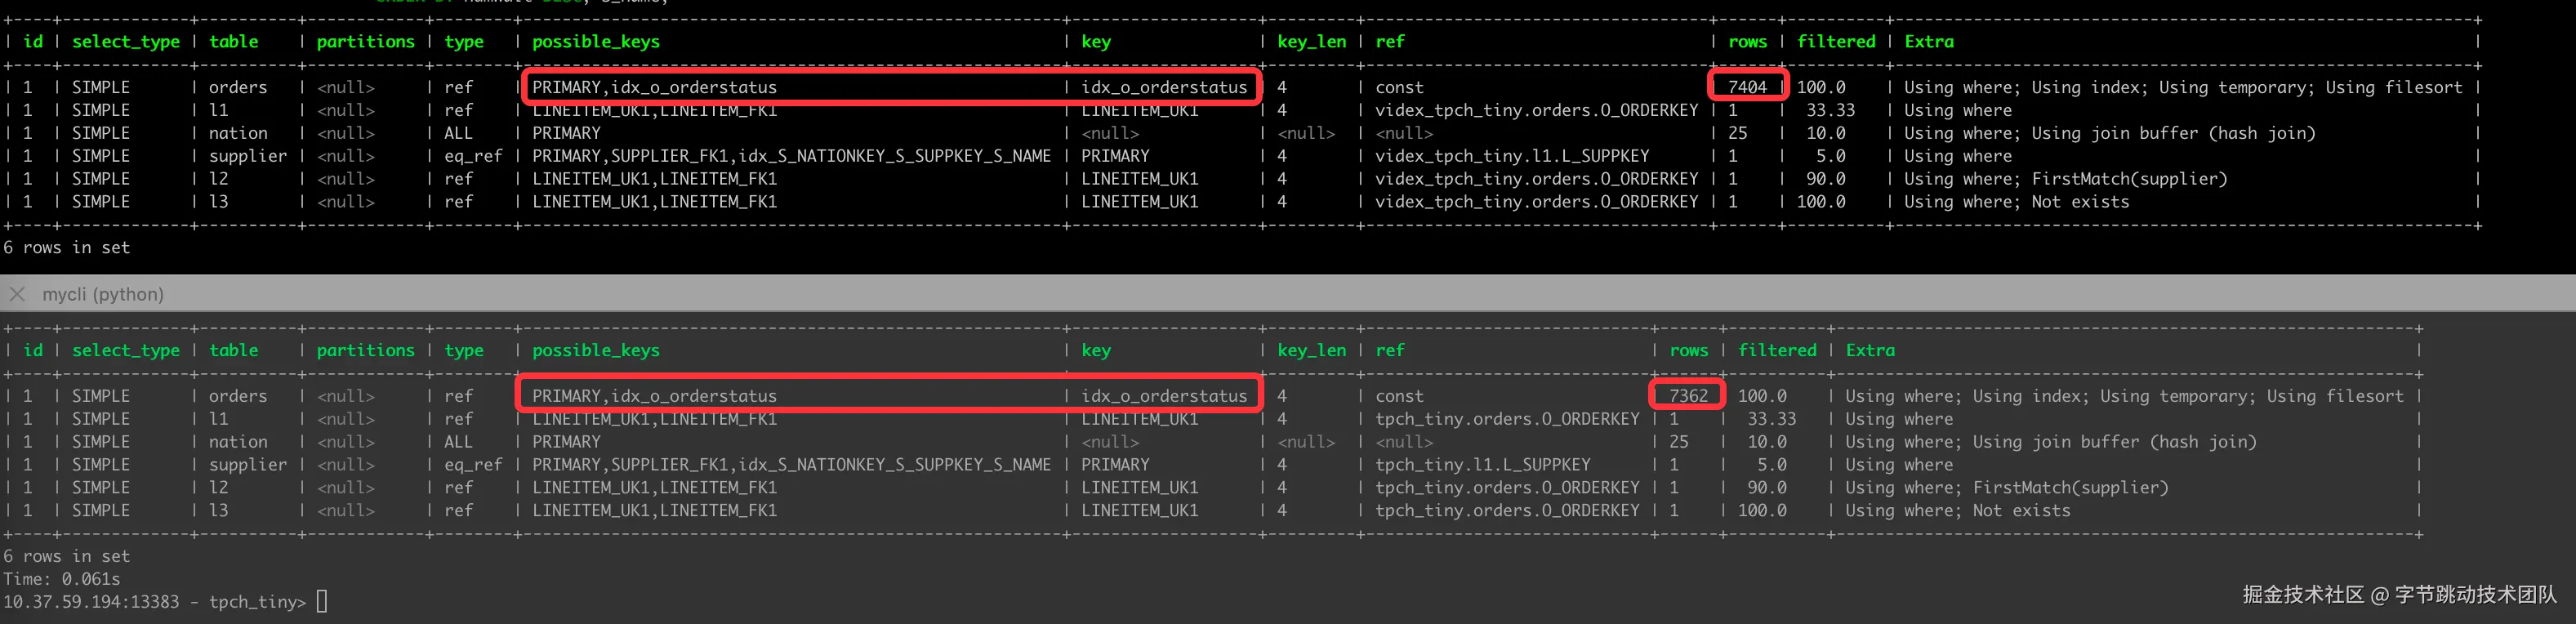The image size is (2576, 624).
Task: Click the 'eq_ref' type cell in the upper table
Action: (473, 156)
